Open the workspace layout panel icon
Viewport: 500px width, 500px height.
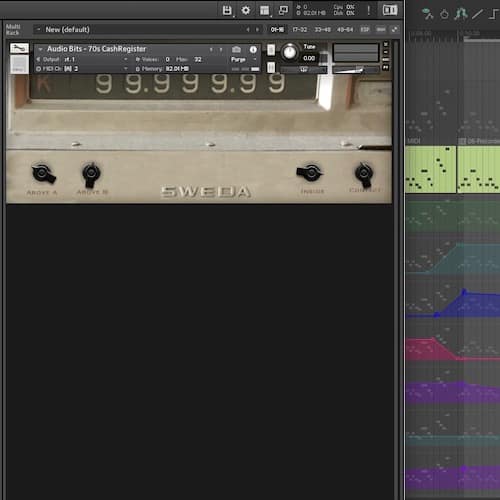tap(265, 11)
